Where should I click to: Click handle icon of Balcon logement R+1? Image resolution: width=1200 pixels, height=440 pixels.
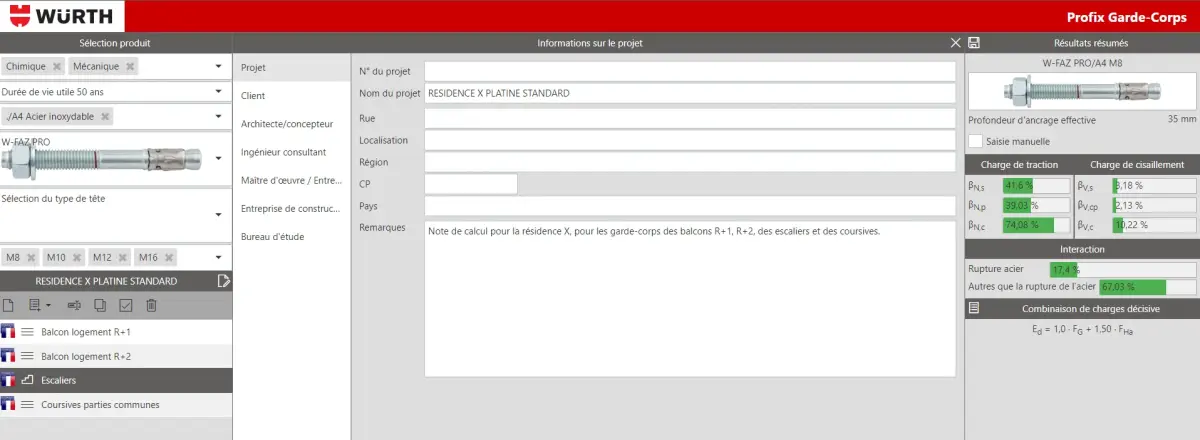(x=28, y=332)
